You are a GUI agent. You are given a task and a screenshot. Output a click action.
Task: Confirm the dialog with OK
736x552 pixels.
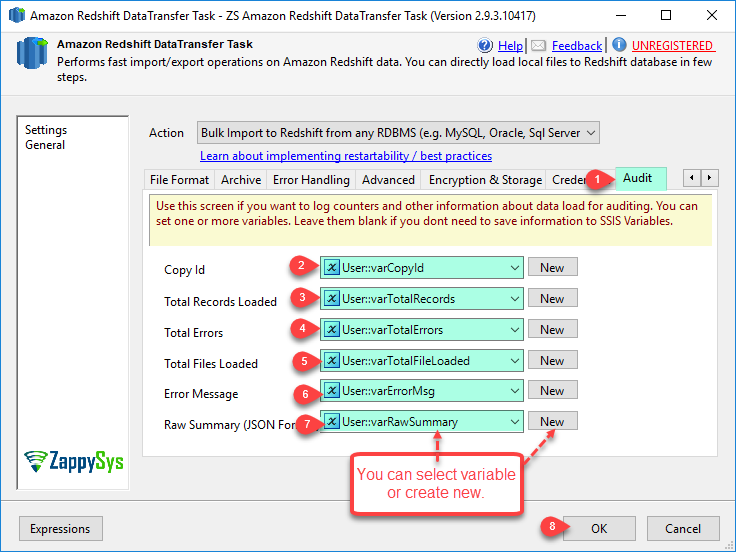599,529
